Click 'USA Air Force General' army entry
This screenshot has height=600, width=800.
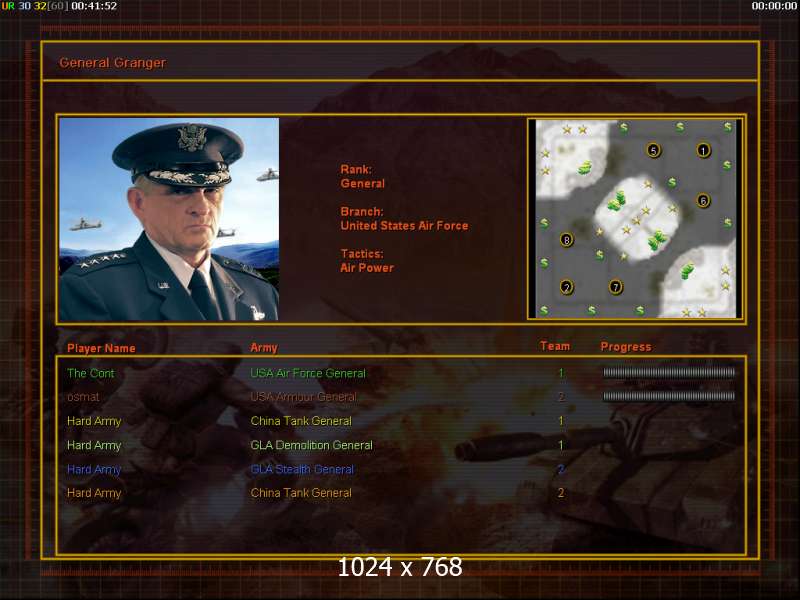tap(308, 373)
